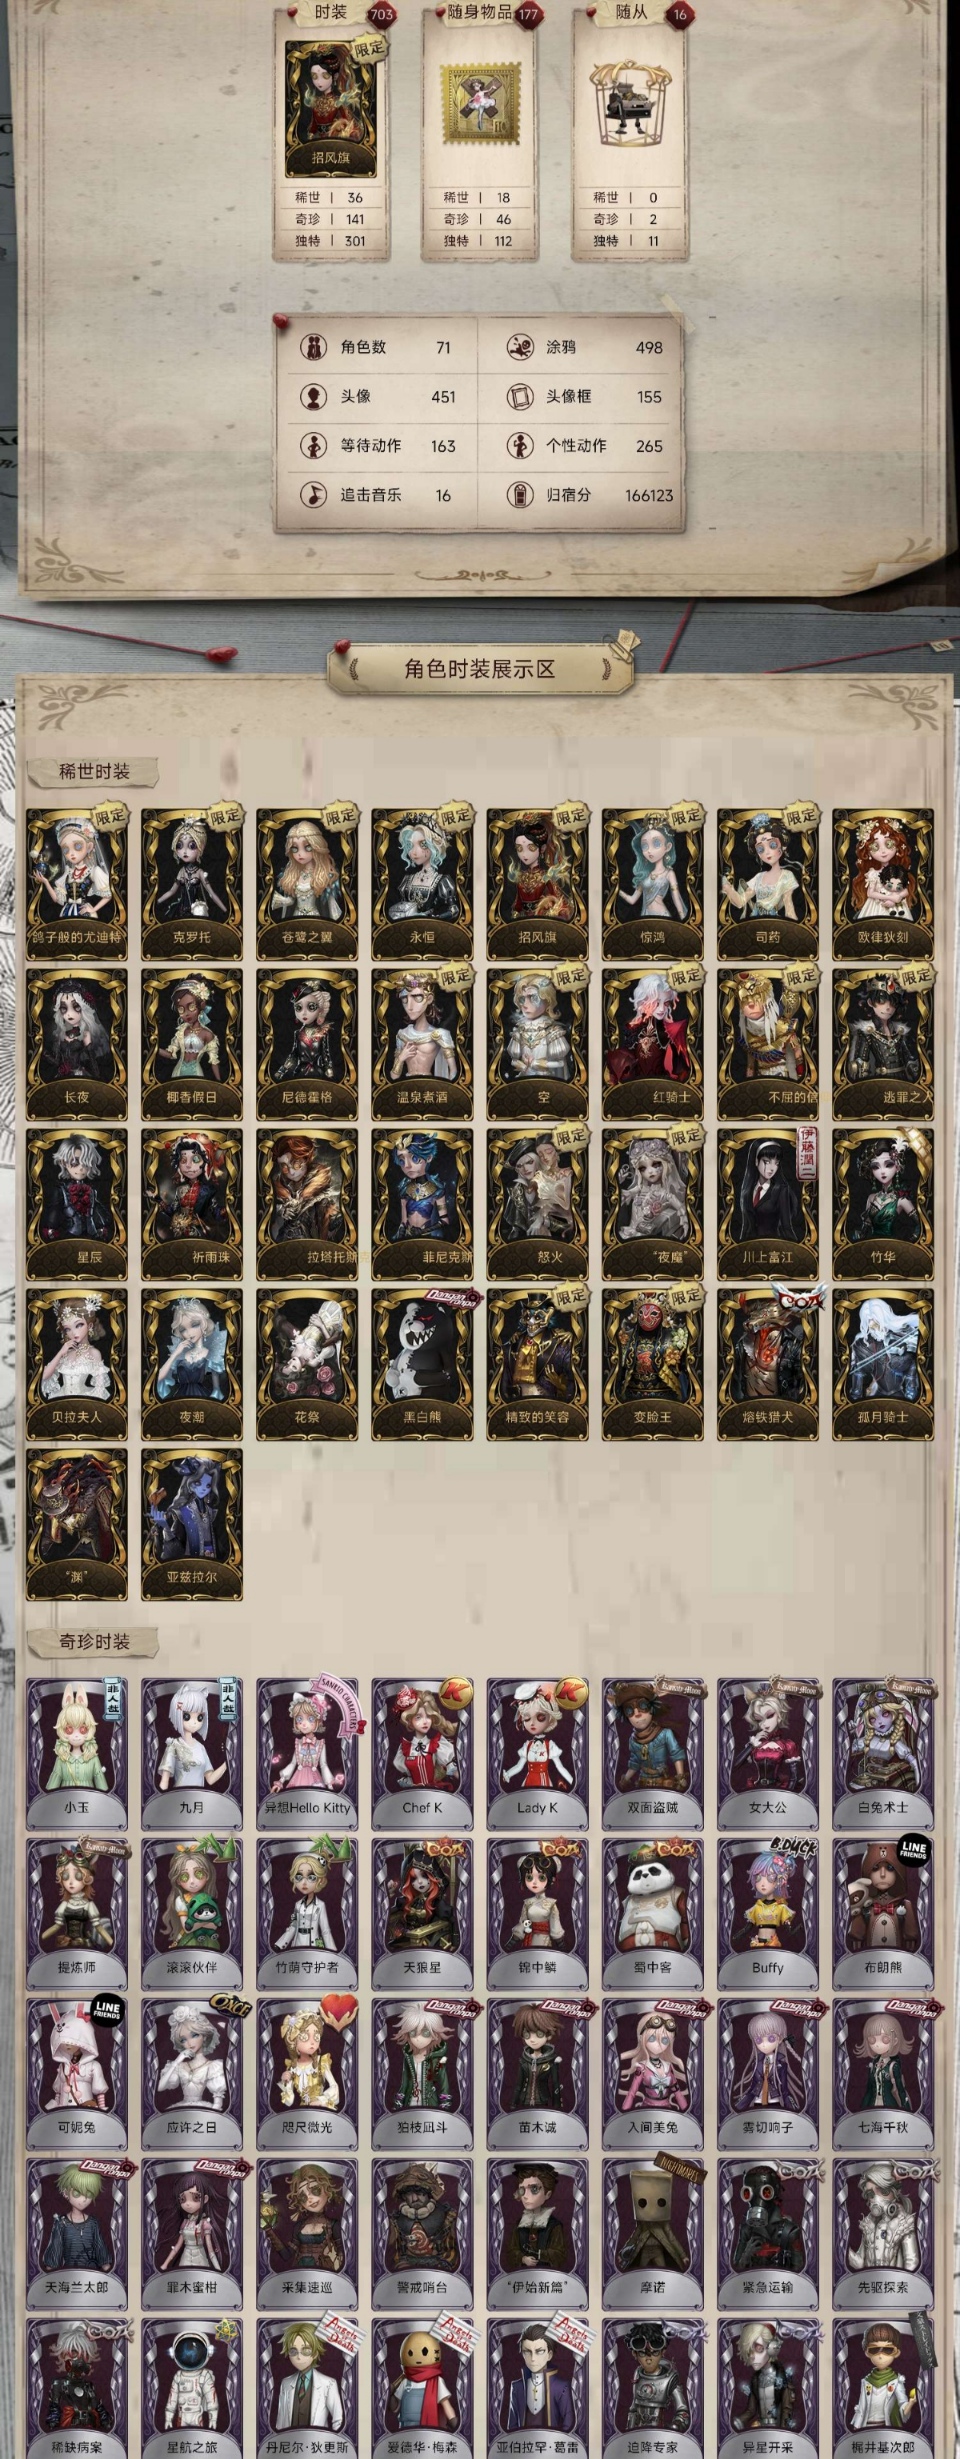Select the 异想Hello Kitty costume card
Screen dimensions: 960x2459
pos(307,1754)
